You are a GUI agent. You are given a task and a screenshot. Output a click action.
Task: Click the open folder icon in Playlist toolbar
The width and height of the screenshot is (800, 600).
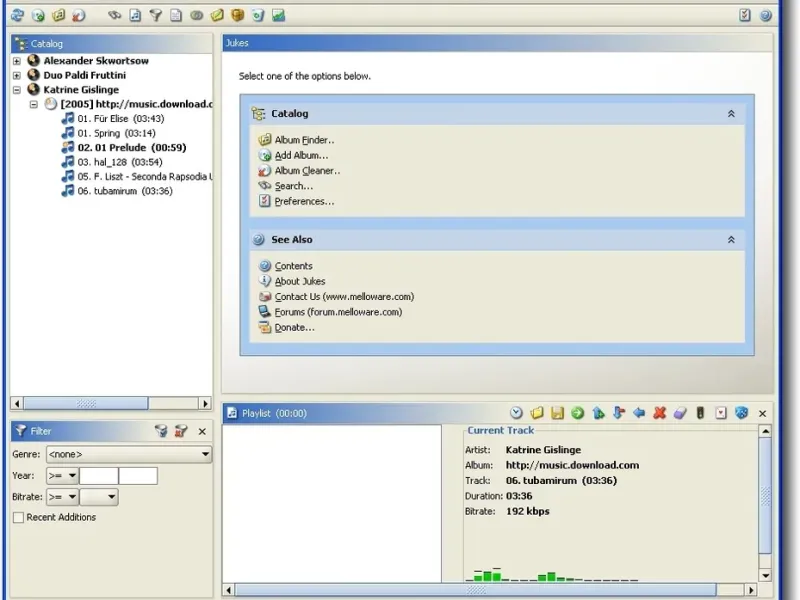coord(537,413)
